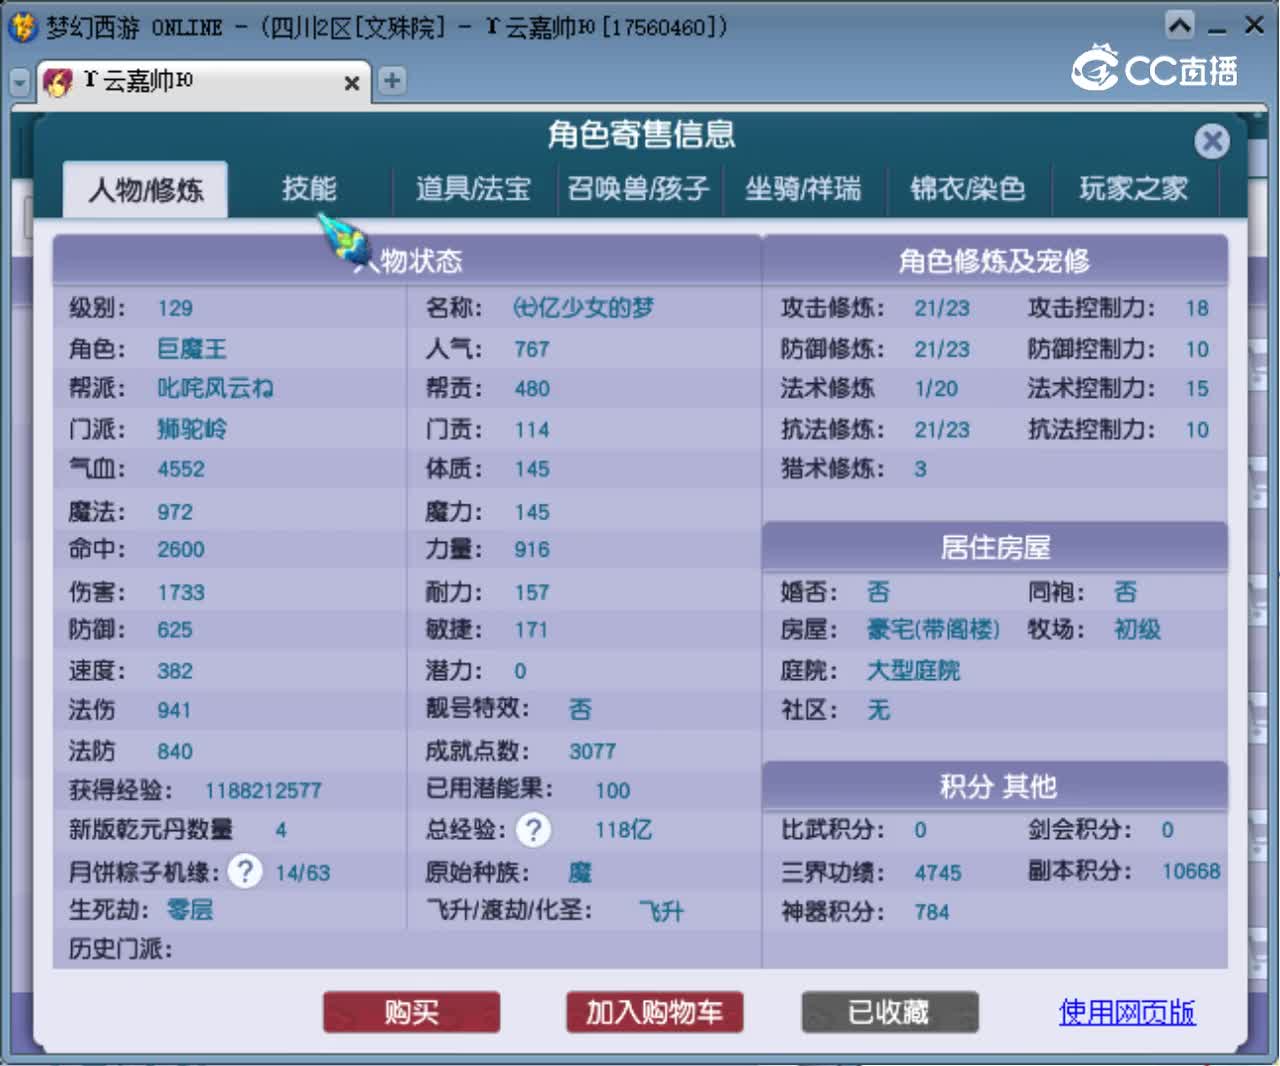Click the 神器积分 value 784
1280x1066 pixels.
(932, 912)
